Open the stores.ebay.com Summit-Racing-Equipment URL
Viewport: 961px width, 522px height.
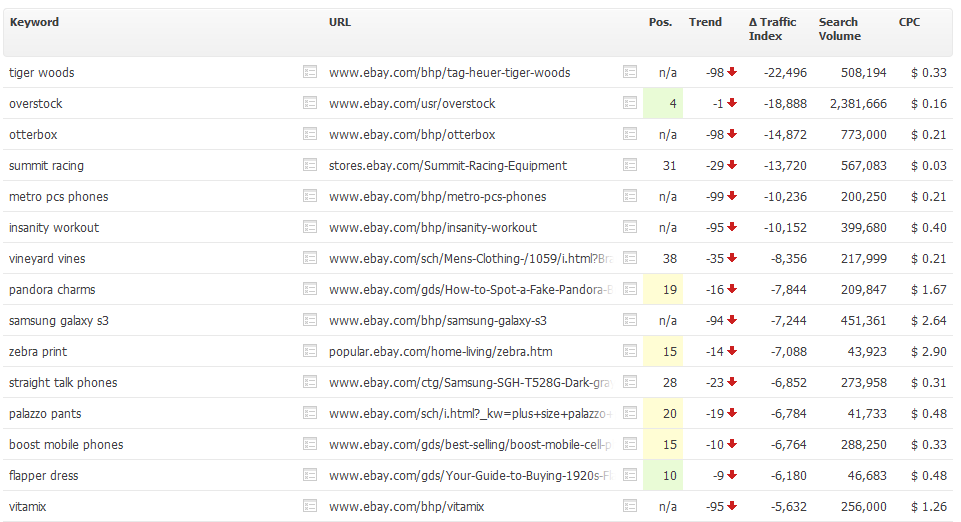(x=447, y=165)
